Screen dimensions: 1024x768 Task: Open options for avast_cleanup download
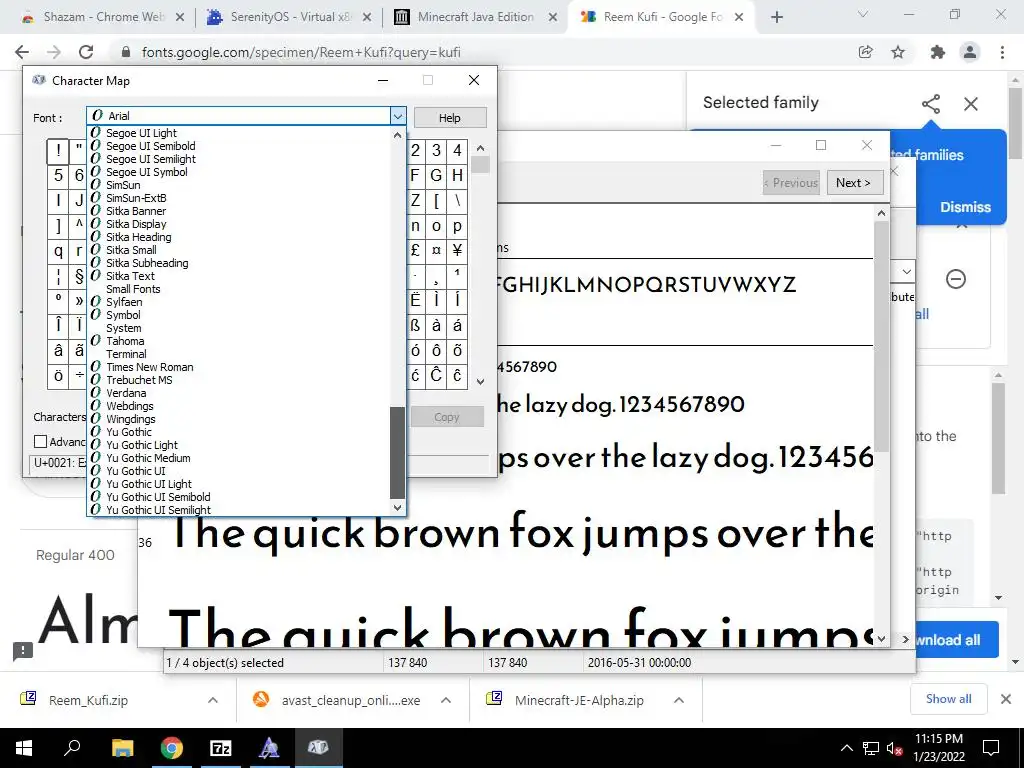point(446,700)
